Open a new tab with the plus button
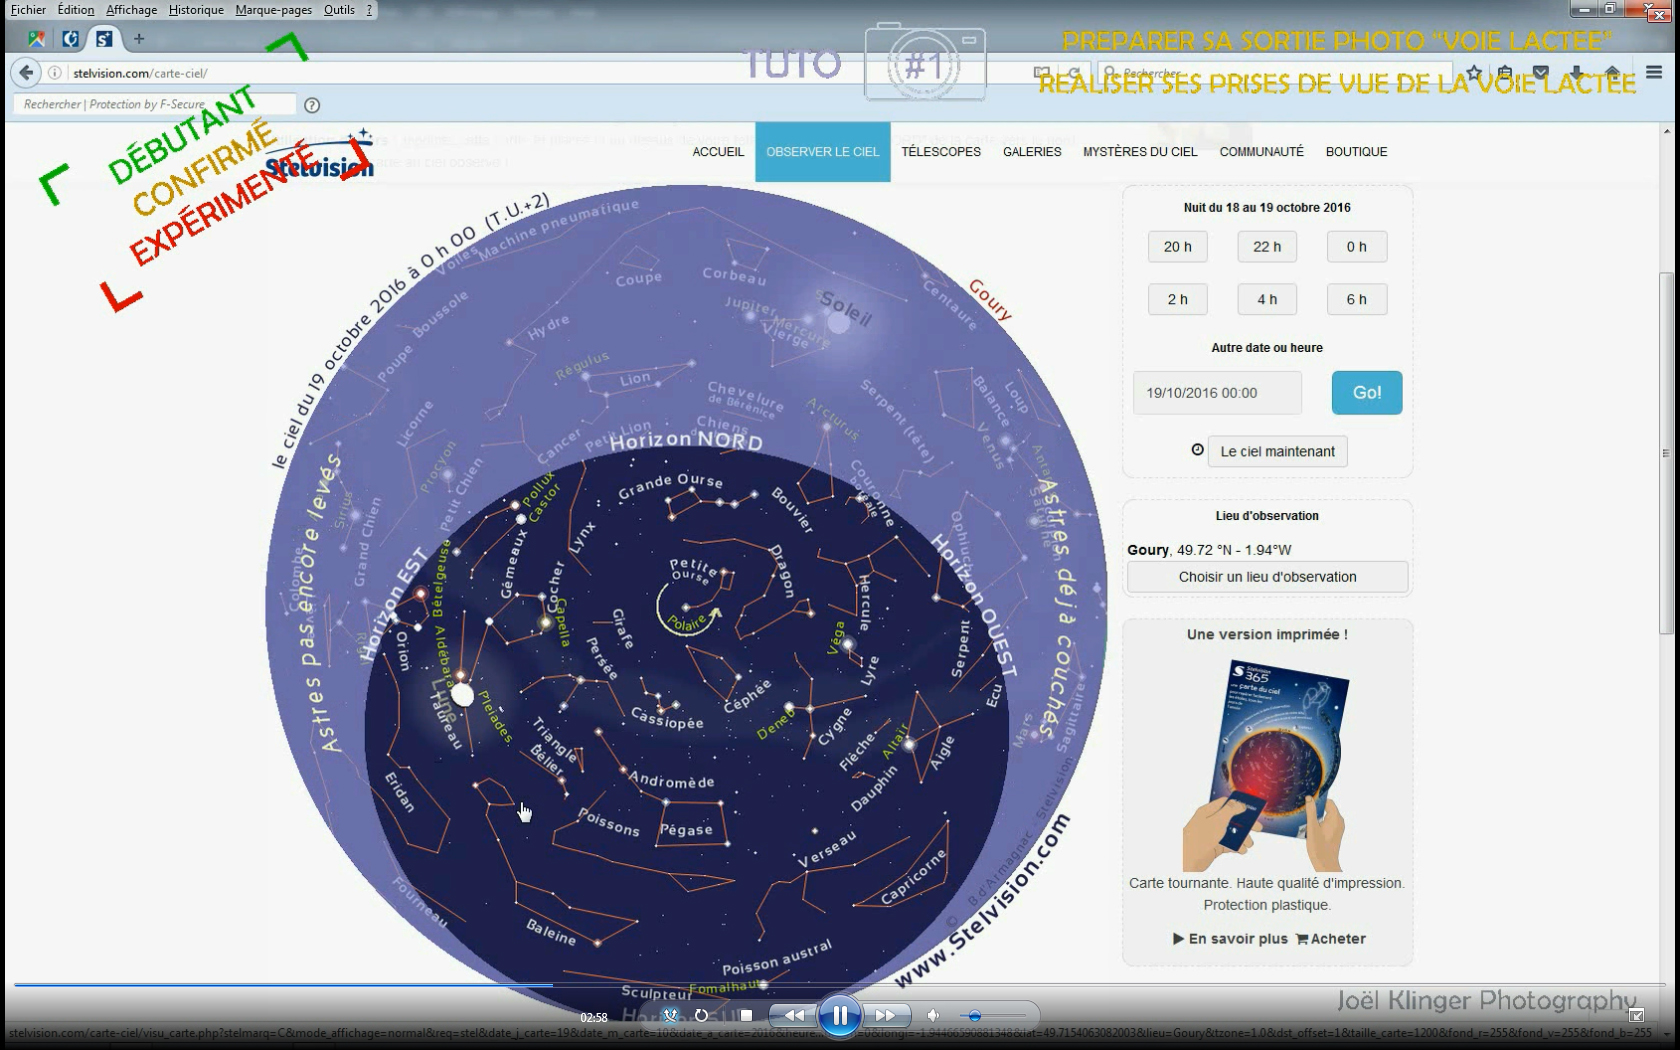The height and width of the screenshot is (1050, 1680). [x=139, y=39]
